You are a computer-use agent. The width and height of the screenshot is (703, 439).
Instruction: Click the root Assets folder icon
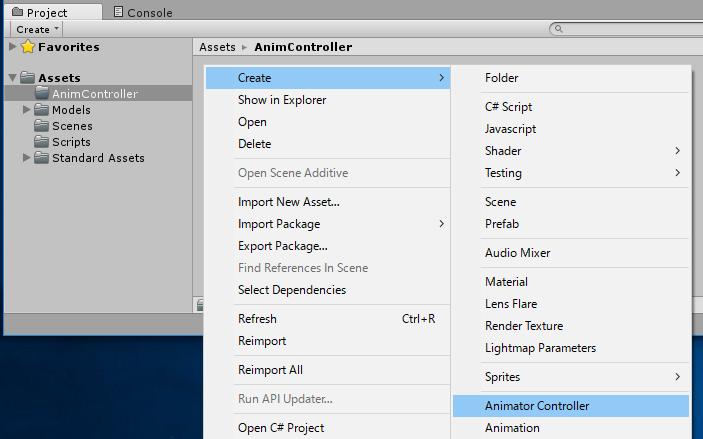click(28, 78)
